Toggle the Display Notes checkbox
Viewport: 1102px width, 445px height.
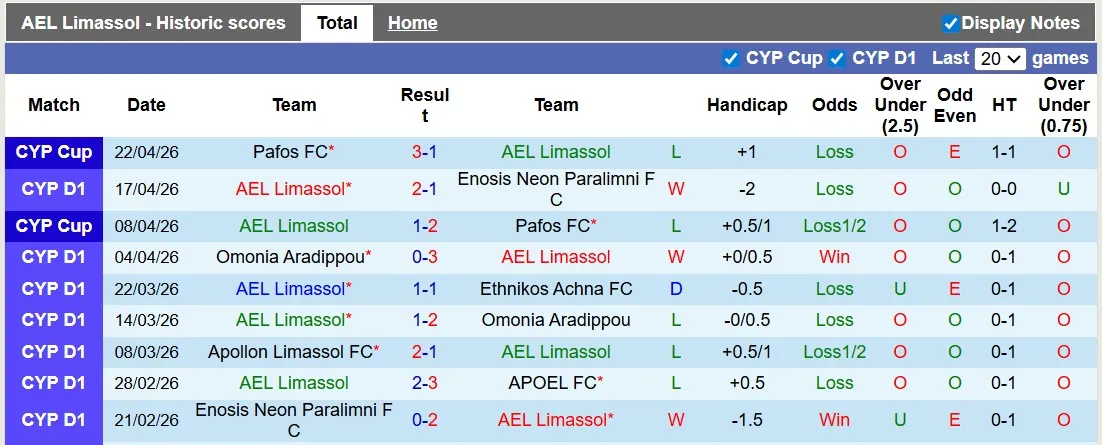950,23
